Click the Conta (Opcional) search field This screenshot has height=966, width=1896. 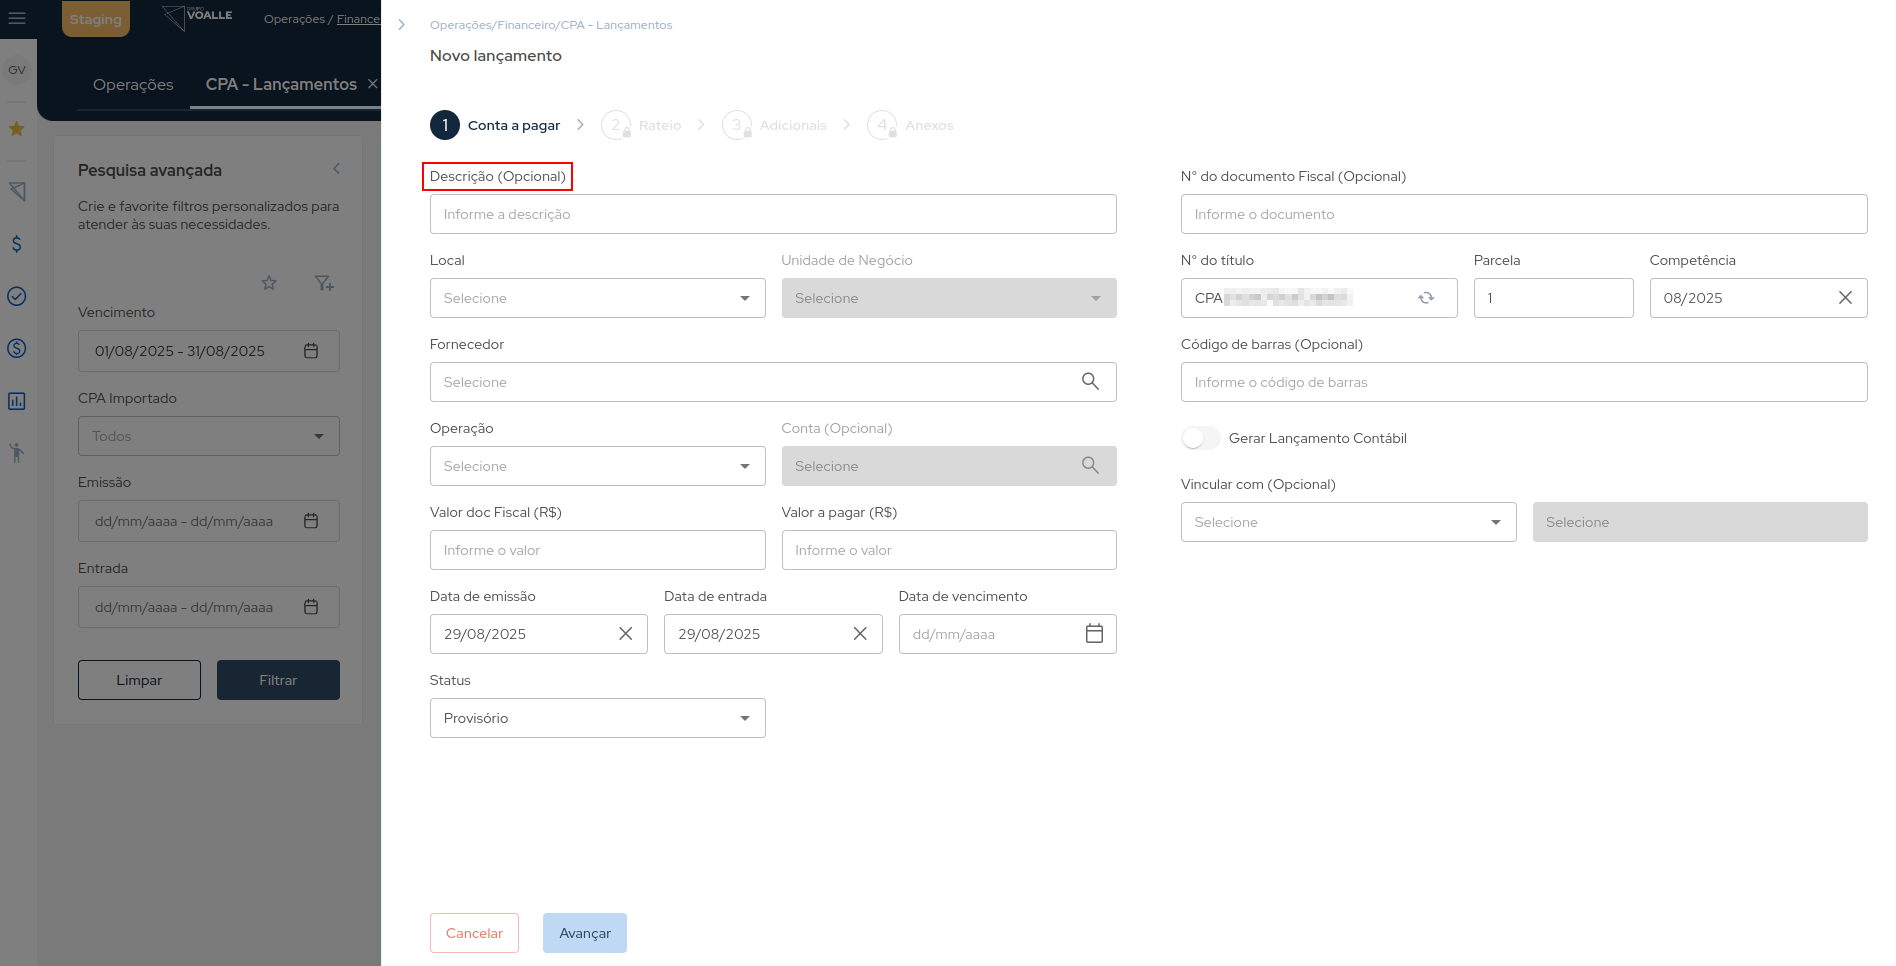tap(949, 466)
